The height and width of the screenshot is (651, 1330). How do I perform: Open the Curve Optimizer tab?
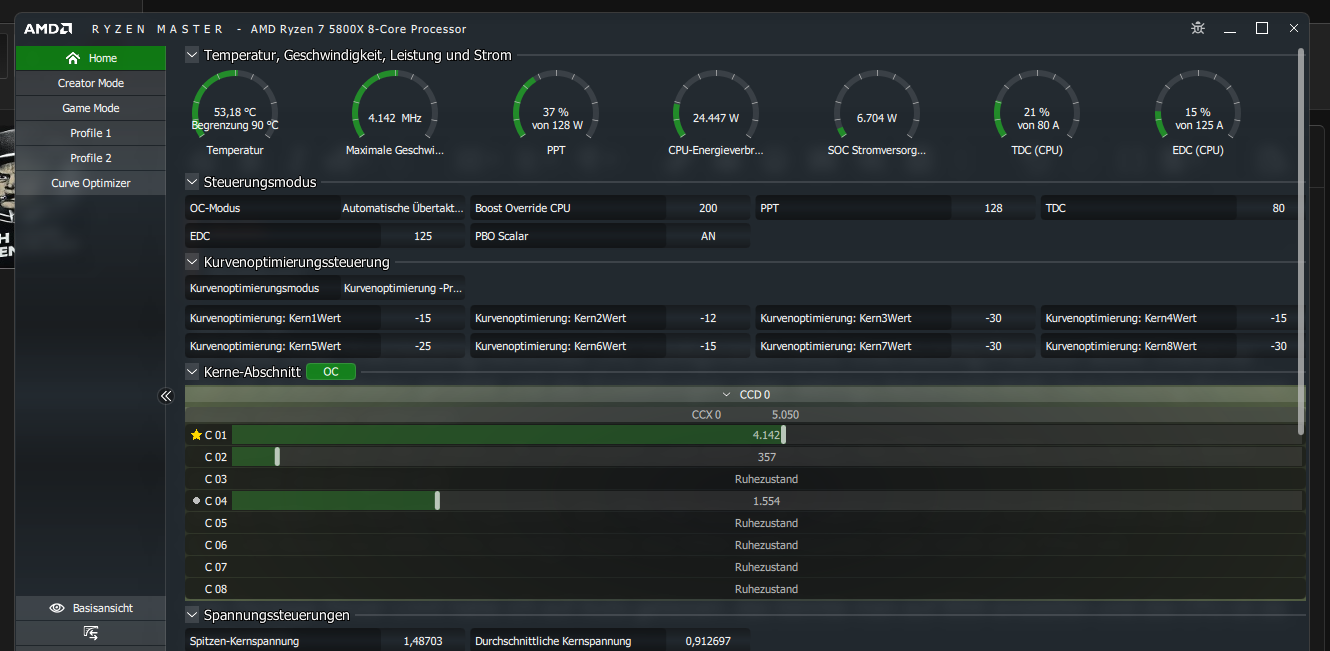point(91,183)
